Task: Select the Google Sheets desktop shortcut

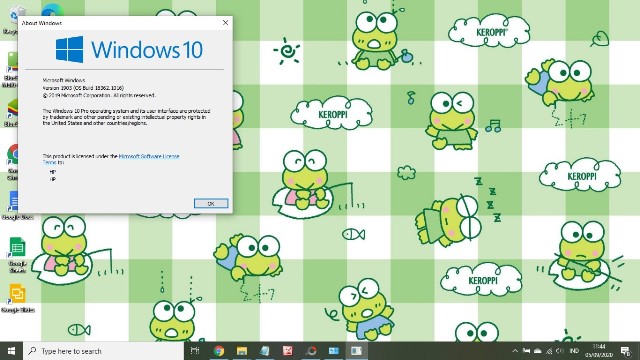Action: pyautogui.click(x=17, y=255)
